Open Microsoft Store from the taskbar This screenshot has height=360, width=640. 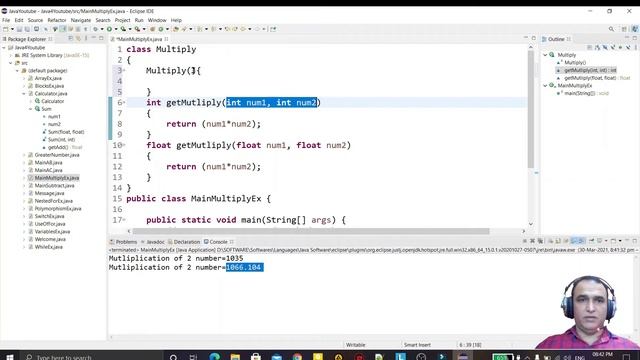click(x=256, y=357)
